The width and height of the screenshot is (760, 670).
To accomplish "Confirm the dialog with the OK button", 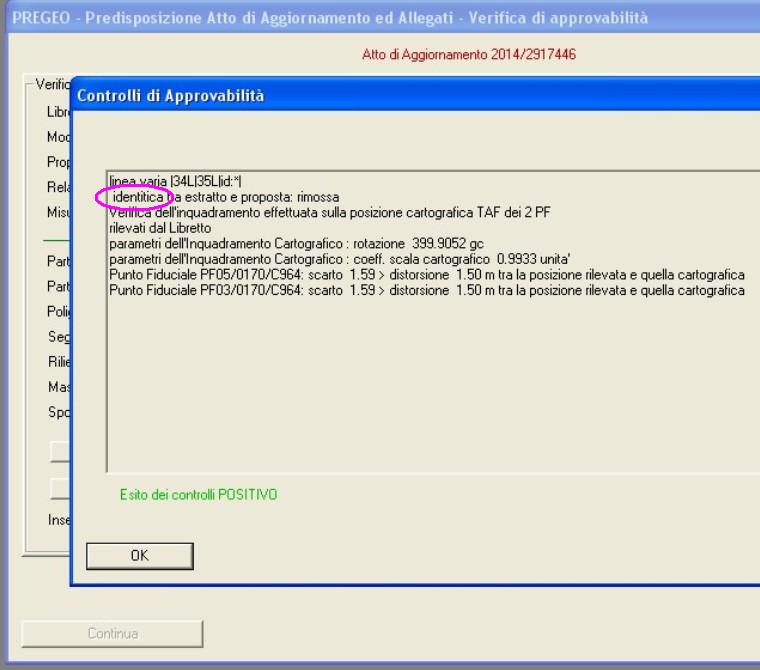I will click(140, 556).
